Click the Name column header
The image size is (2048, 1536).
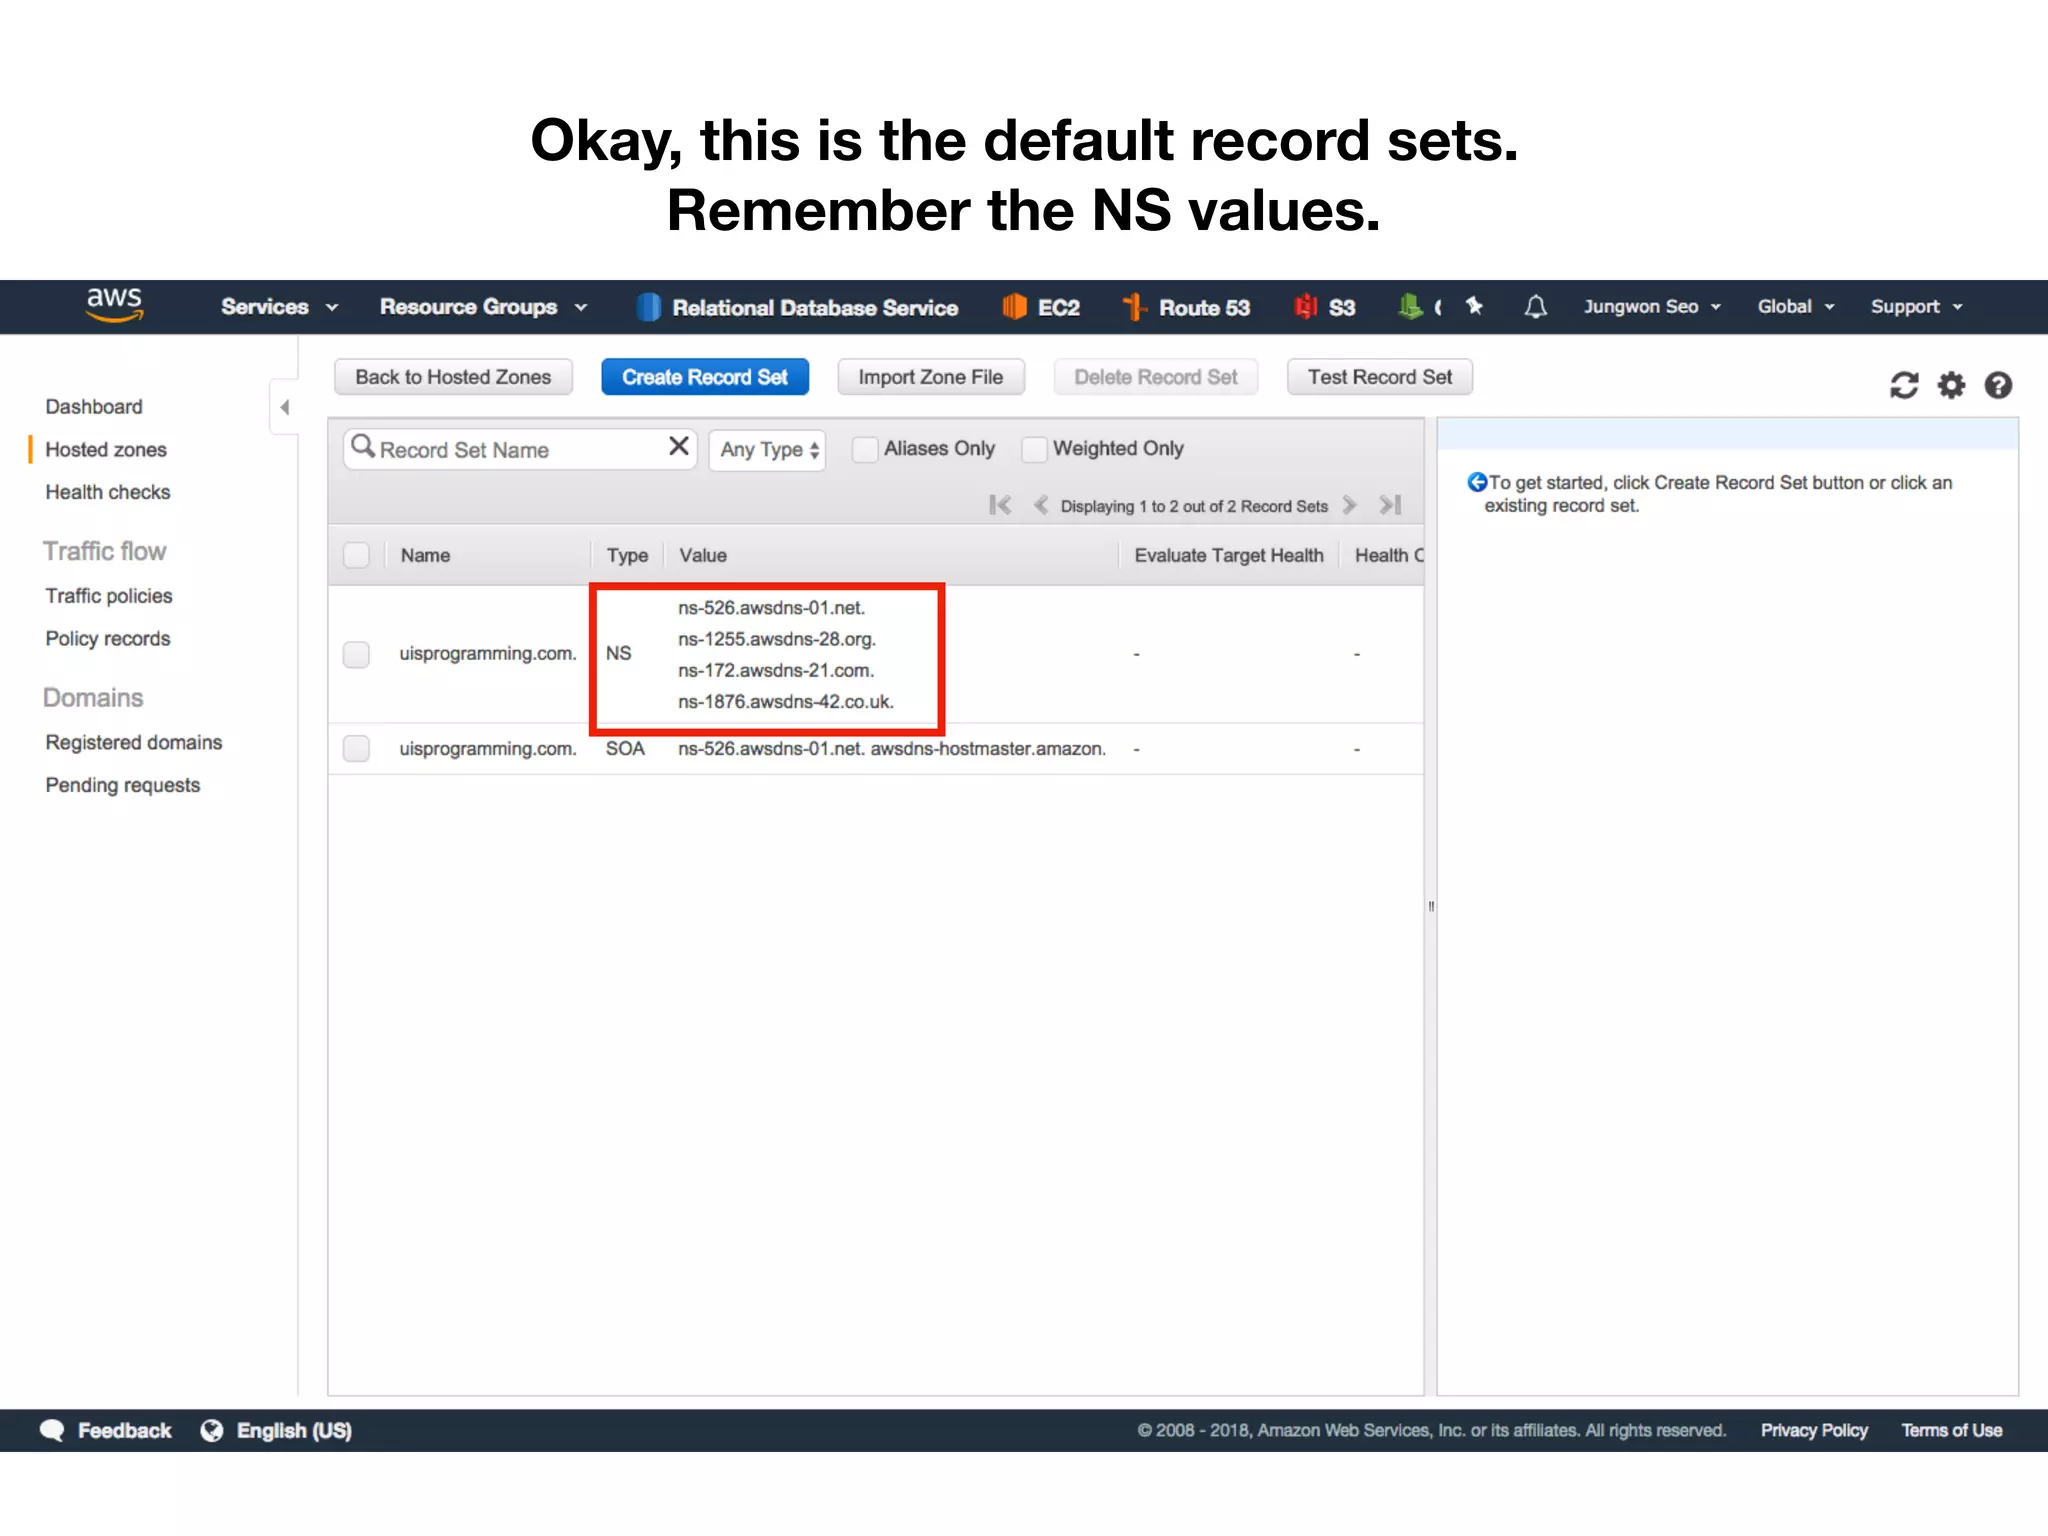click(426, 555)
